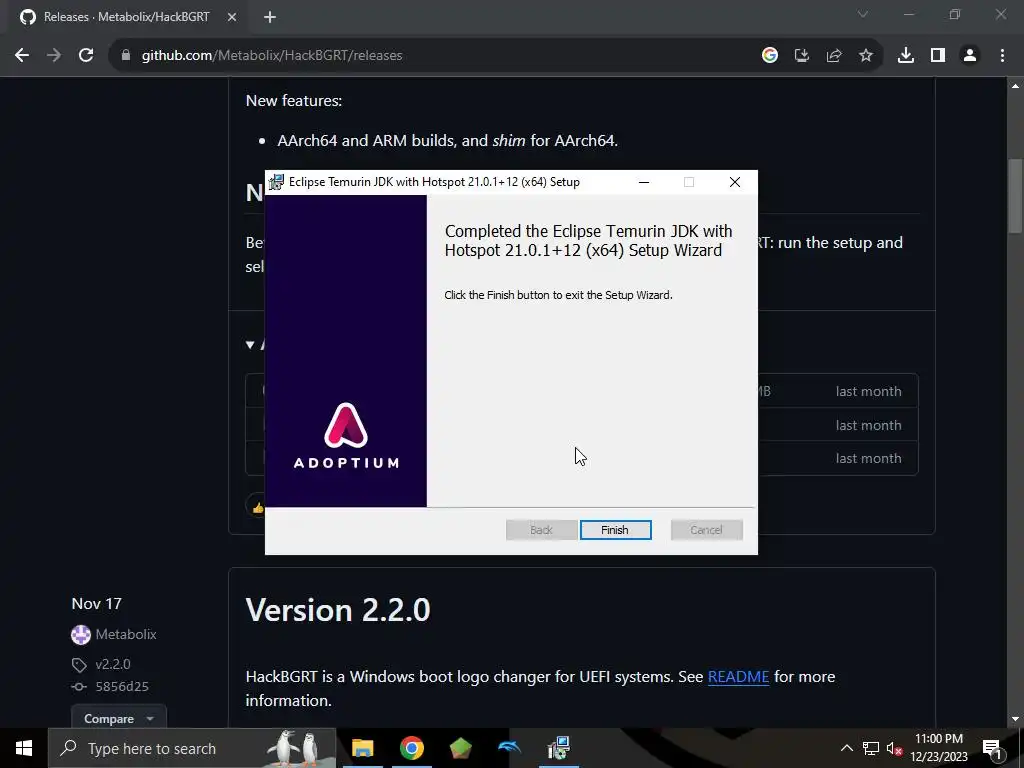
Task: Minimize the Temurin setup dialog
Action: coord(644,182)
